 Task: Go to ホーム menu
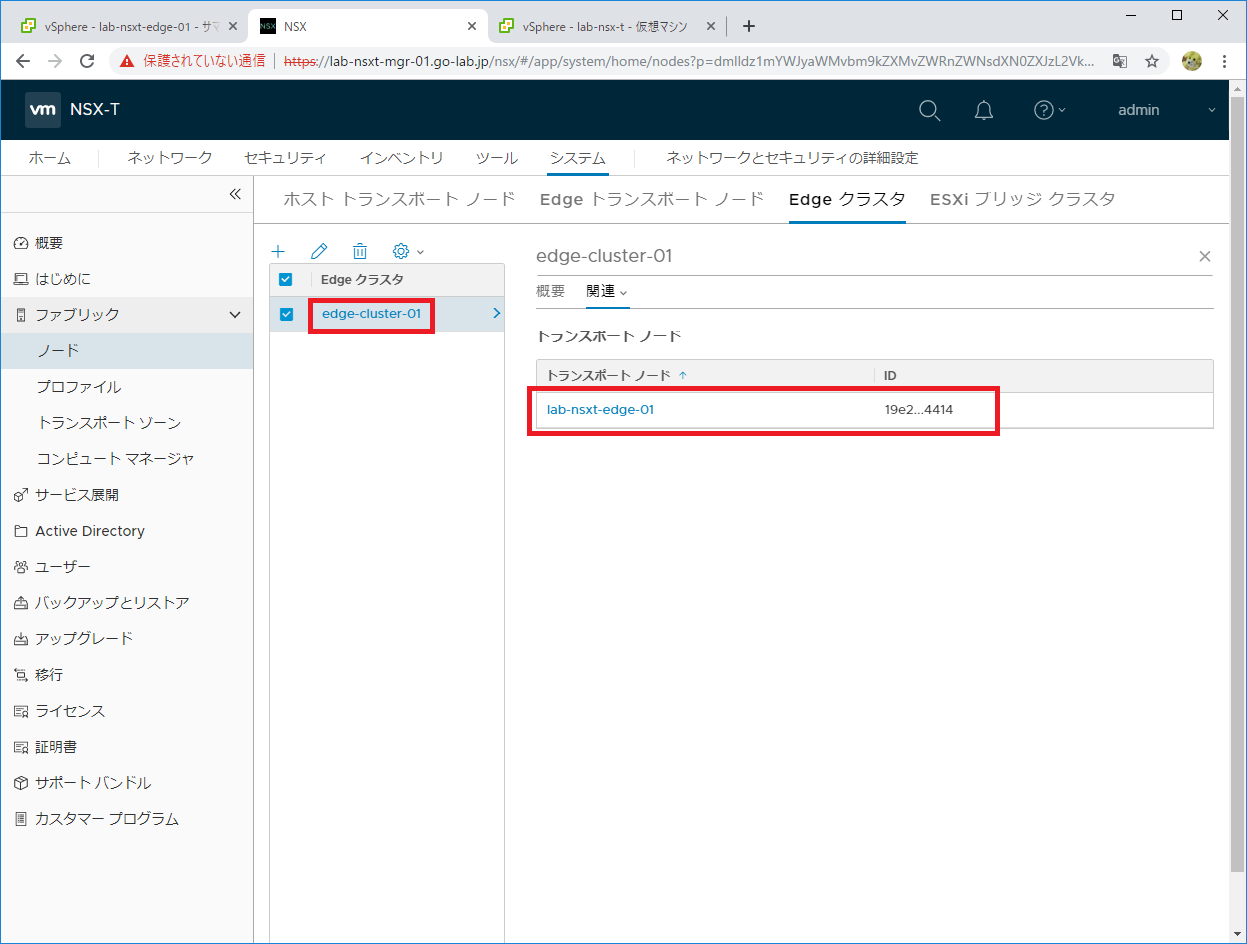[49, 158]
